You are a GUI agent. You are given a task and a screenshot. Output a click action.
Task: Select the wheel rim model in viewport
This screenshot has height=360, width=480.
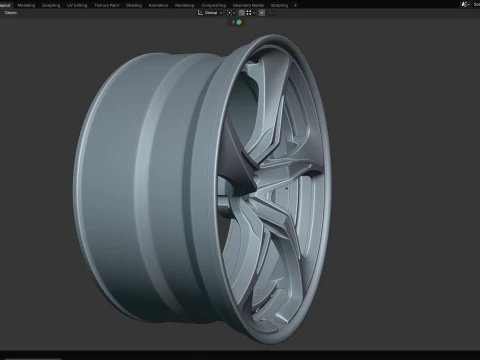coord(202,189)
